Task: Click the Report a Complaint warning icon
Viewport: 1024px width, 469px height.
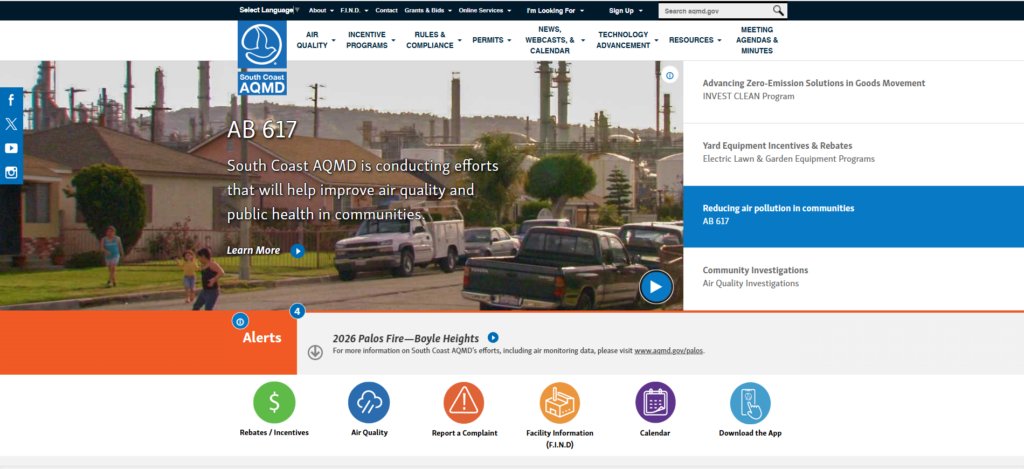Action: pyautogui.click(x=464, y=402)
